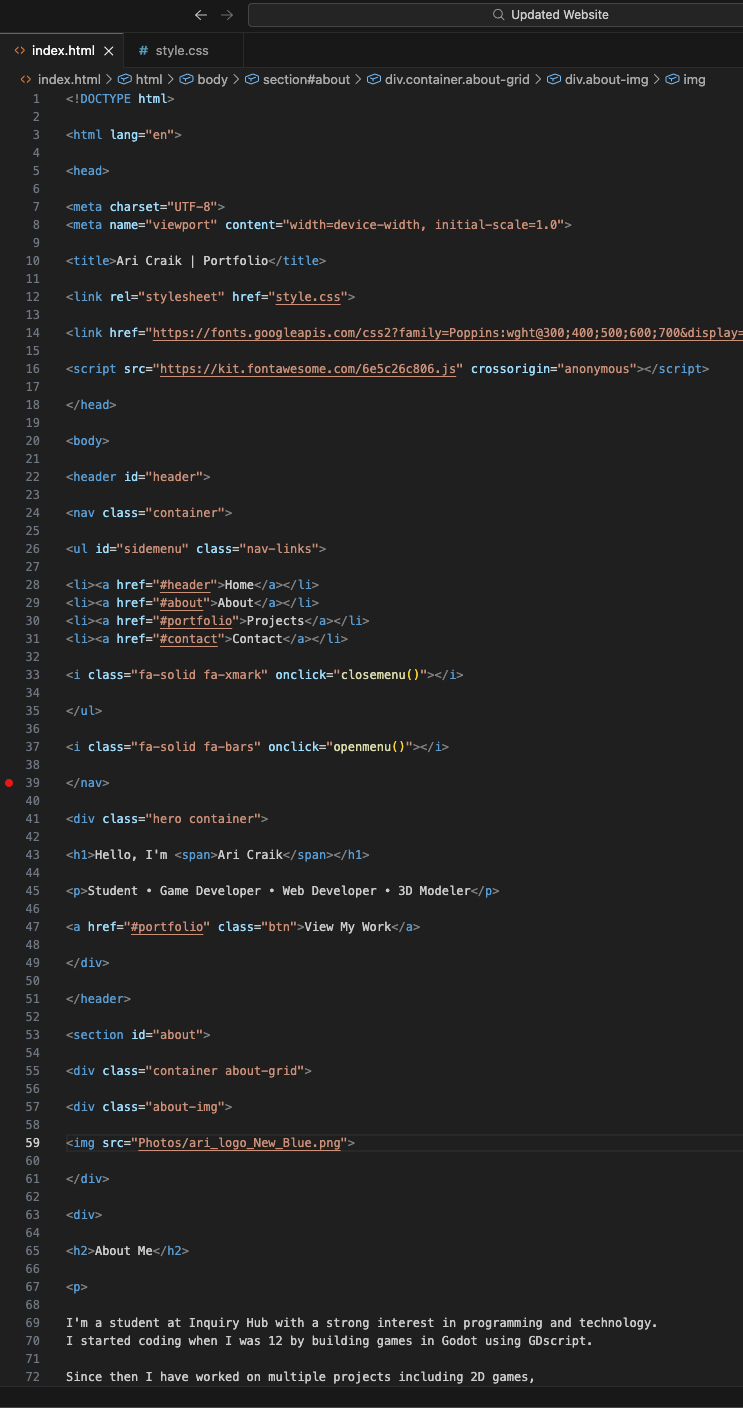Open the Photos/ari_logo_New_Blue.png link
Image resolution: width=743 pixels, height=1408 pixels.
coord(238,1142)
